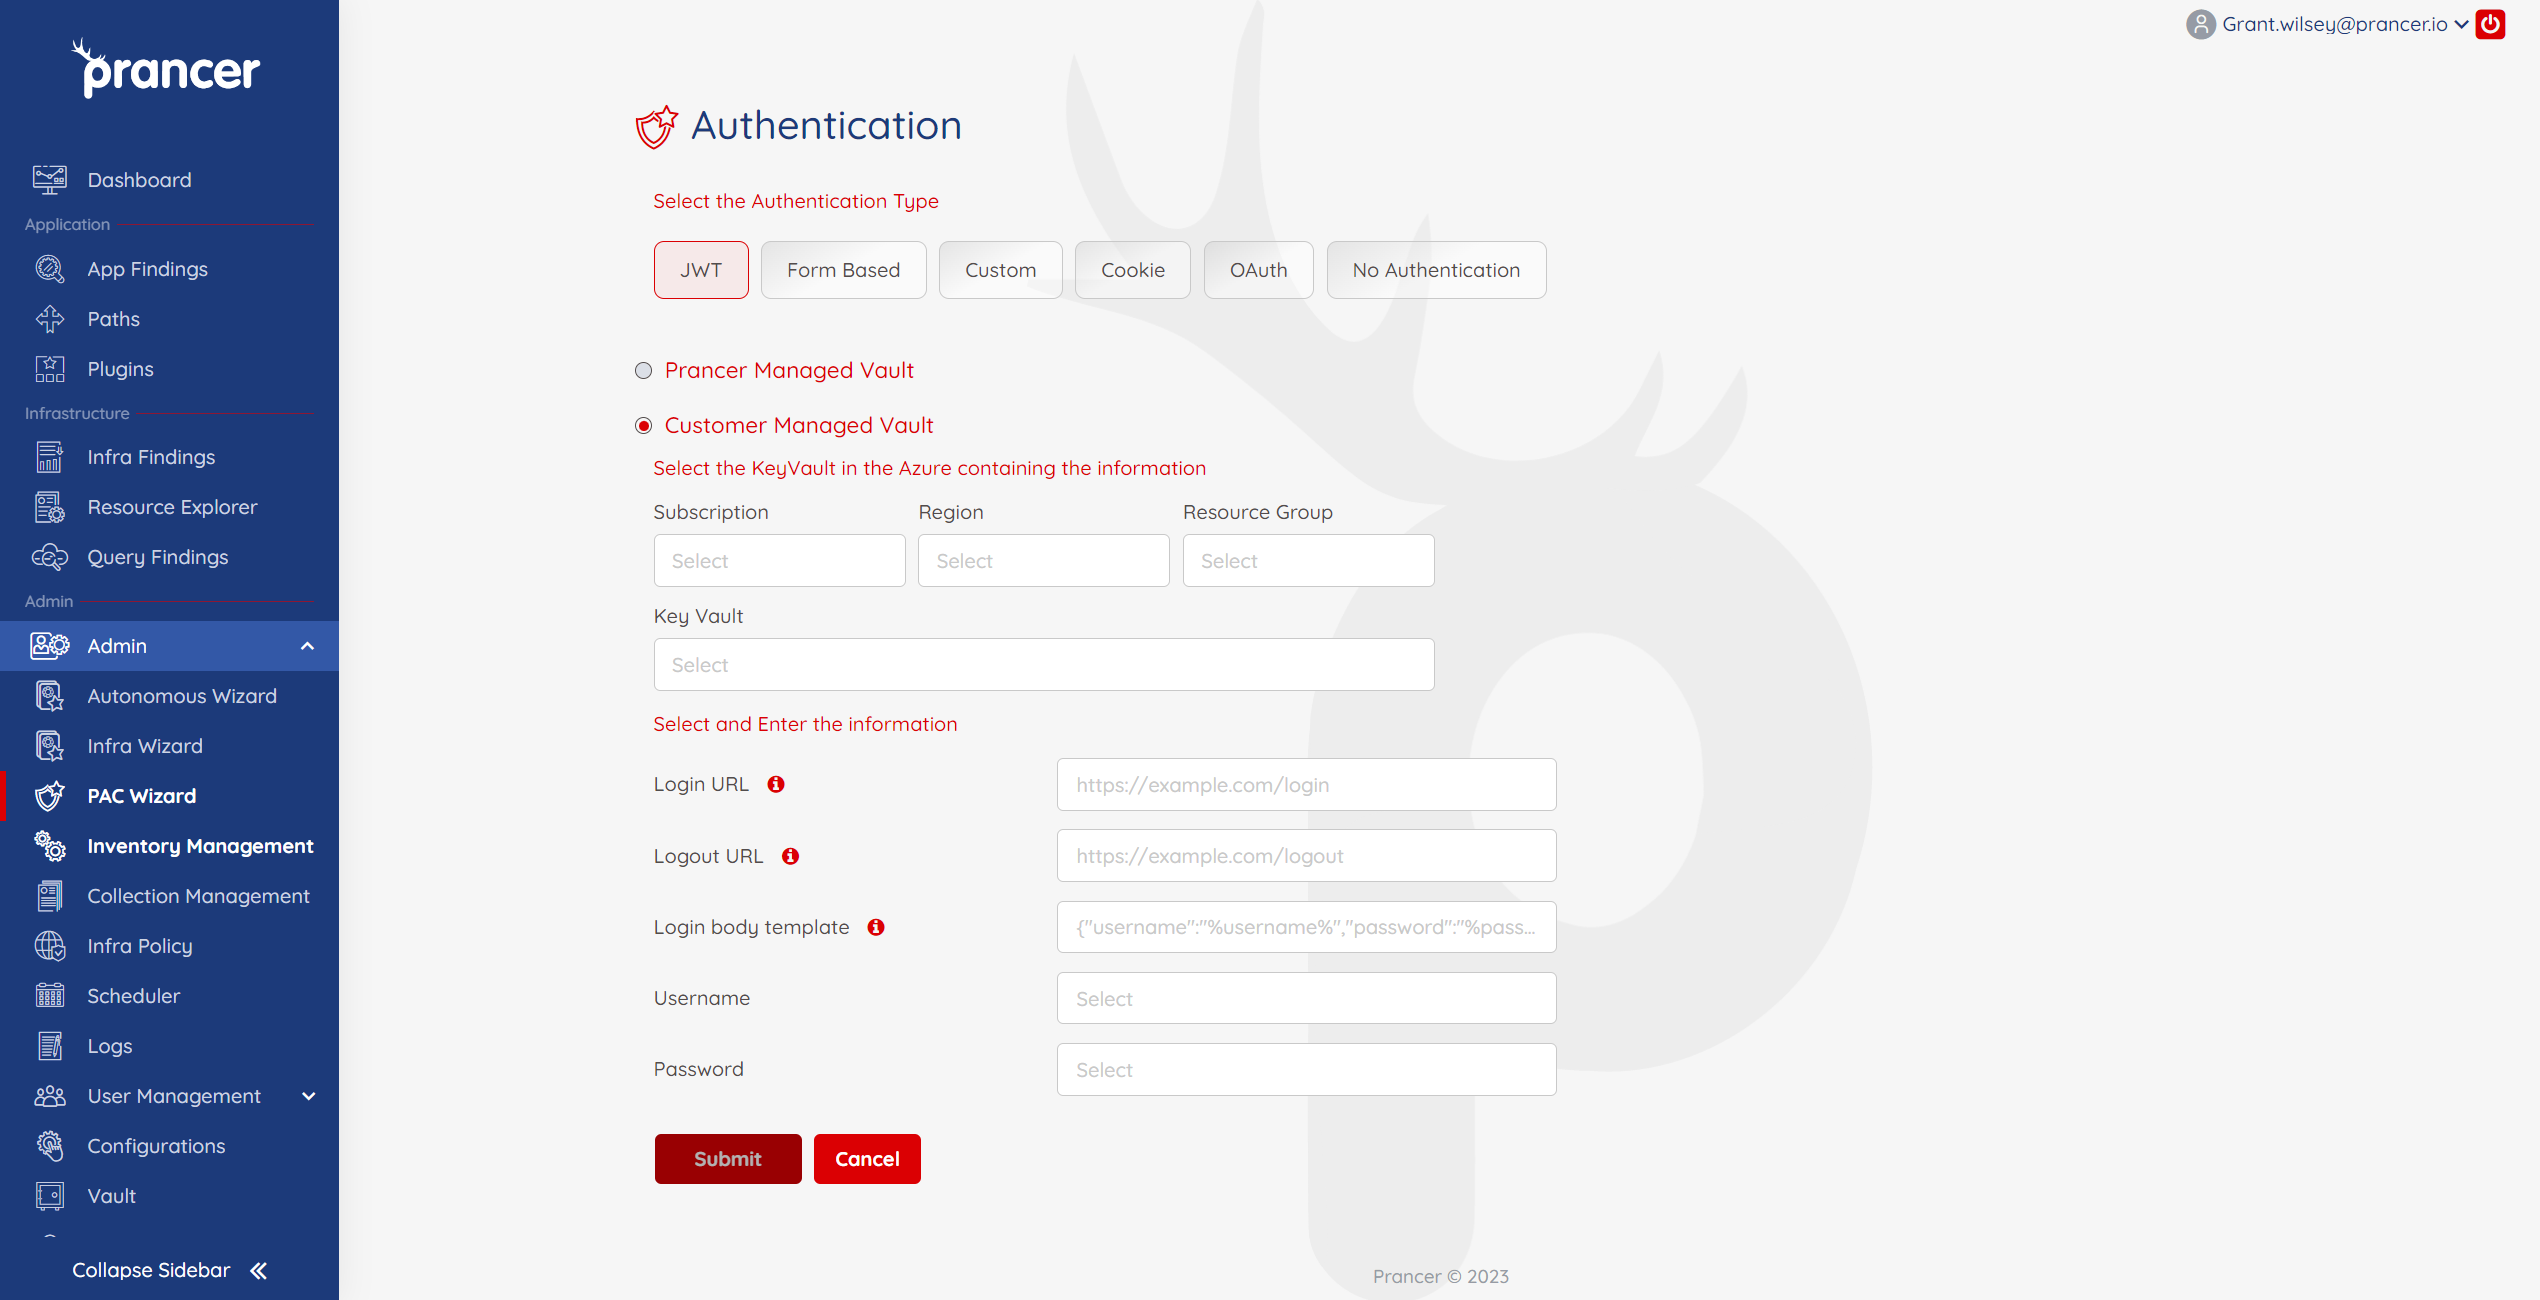Click the Login body template field
Viewport: 2540px width, 1300px height.
(1306, 927)
